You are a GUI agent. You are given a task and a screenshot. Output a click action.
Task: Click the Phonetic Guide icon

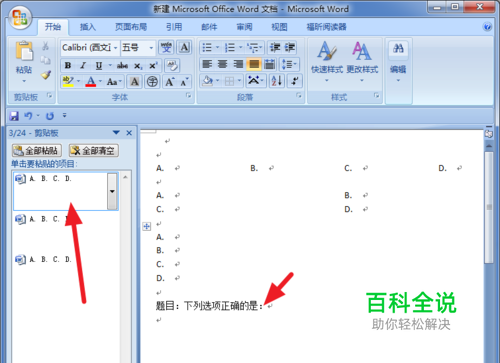point(166,47)
